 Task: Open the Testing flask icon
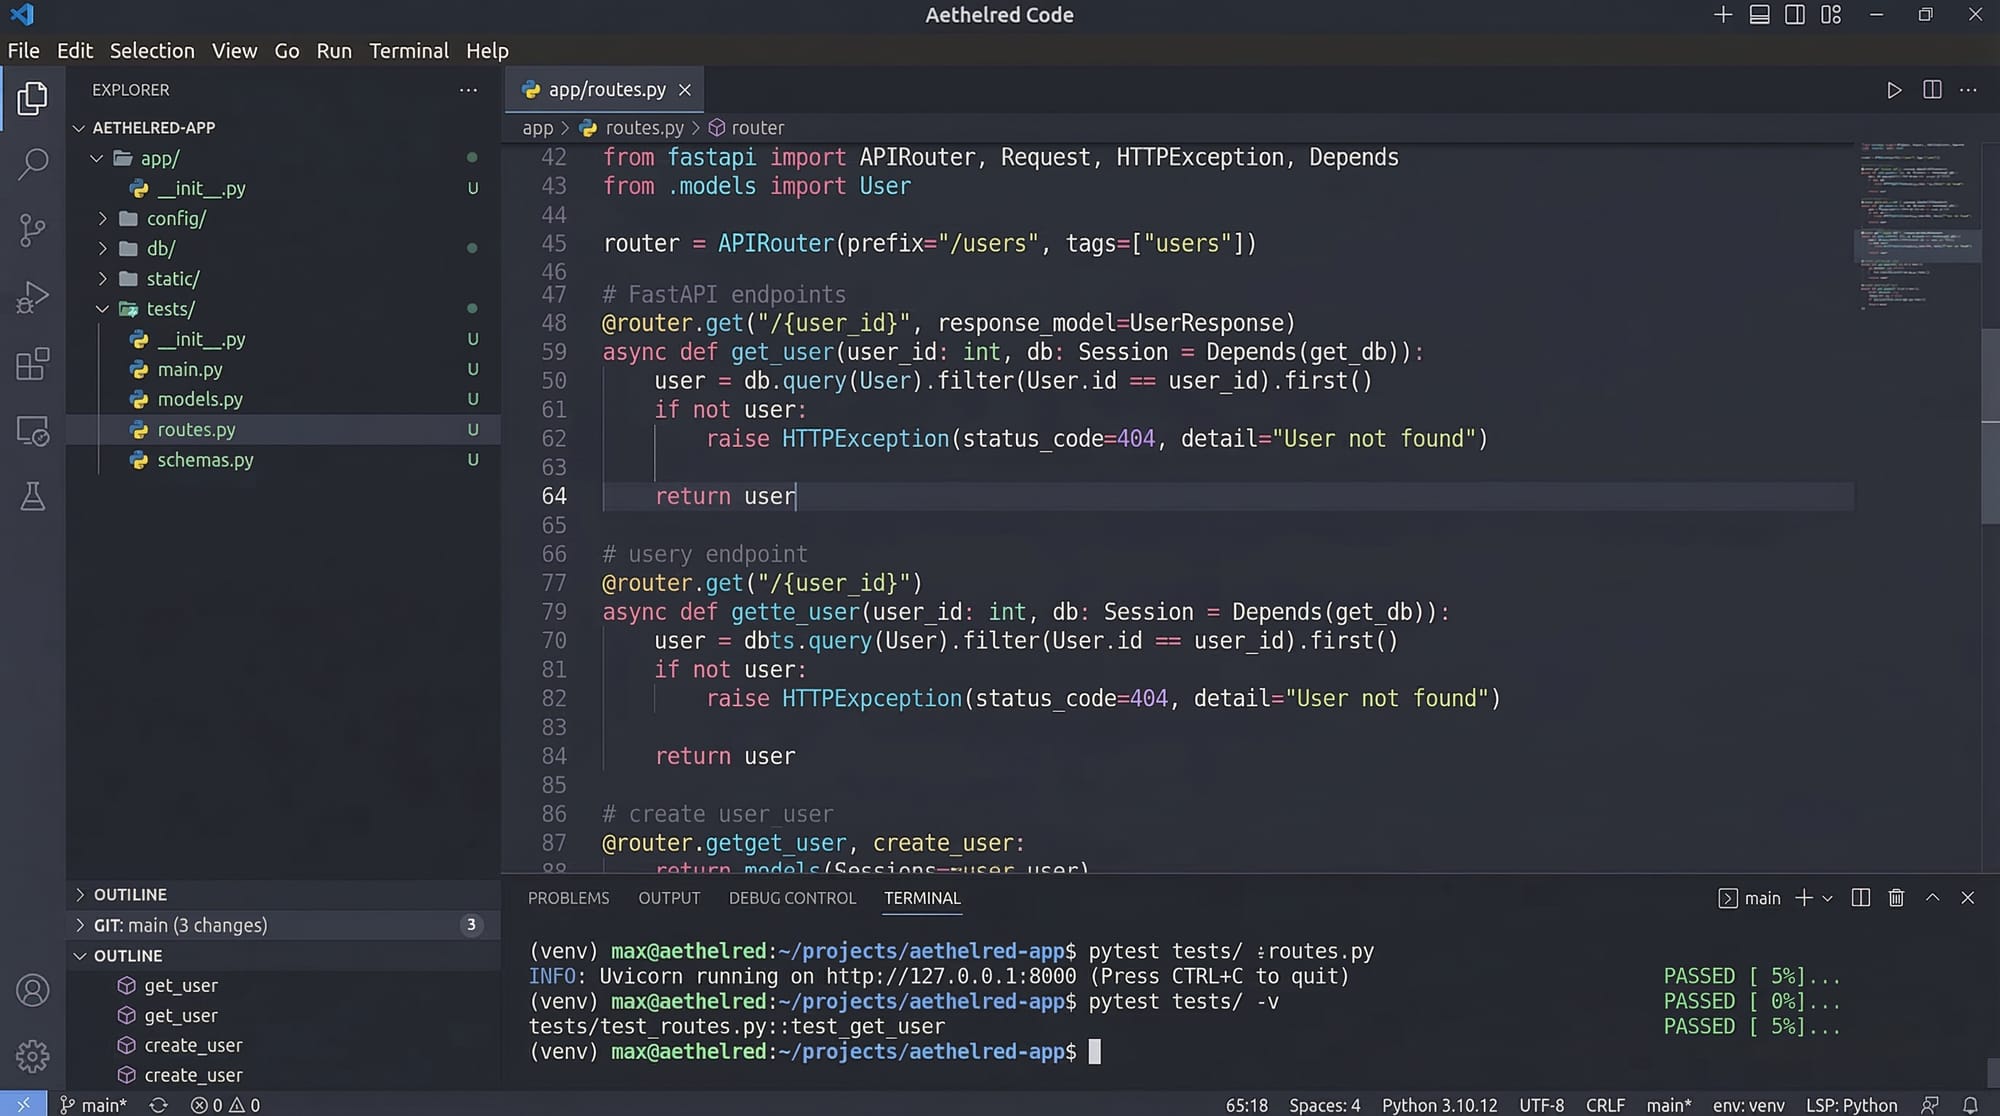33,496
